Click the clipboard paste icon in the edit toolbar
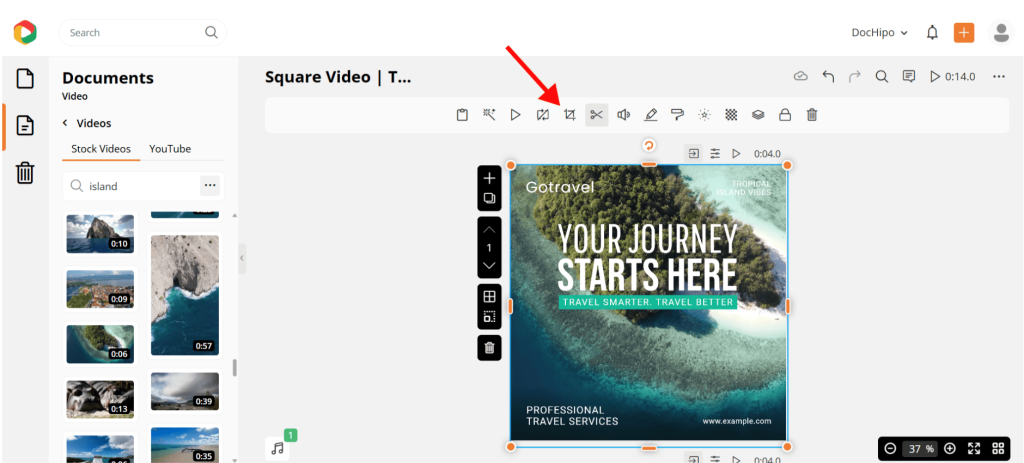This screenshot has height=463, width=1024. tap(462, 115)
